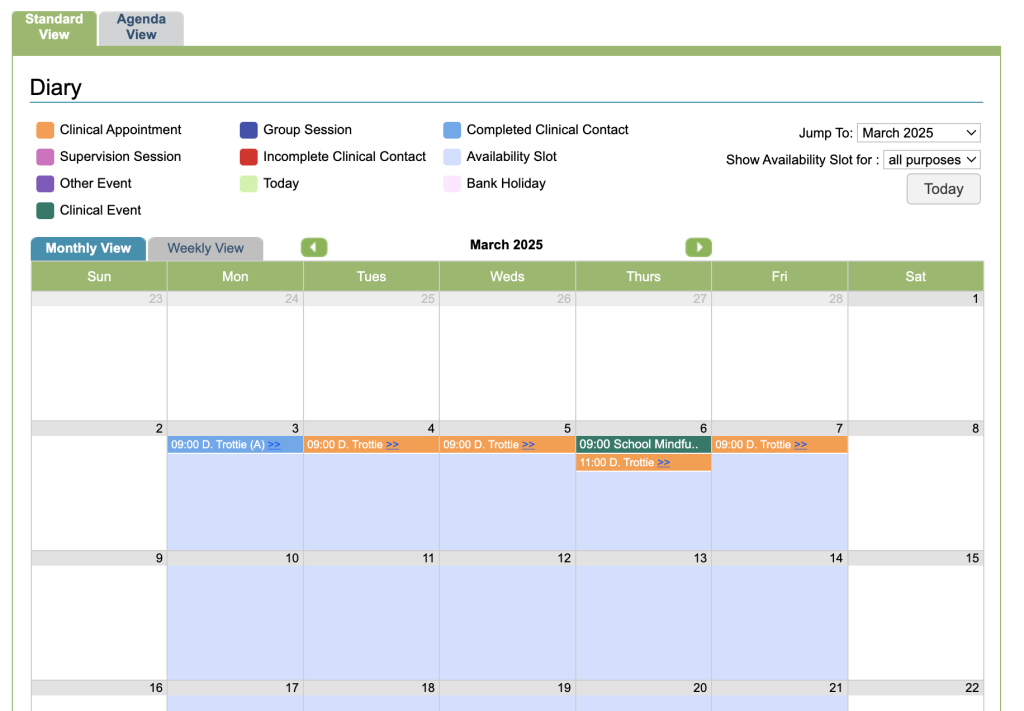This screenshot has height=711, width=1024.
Task: Go to previous month using green arrow
Action: click(x=314, y=247)
